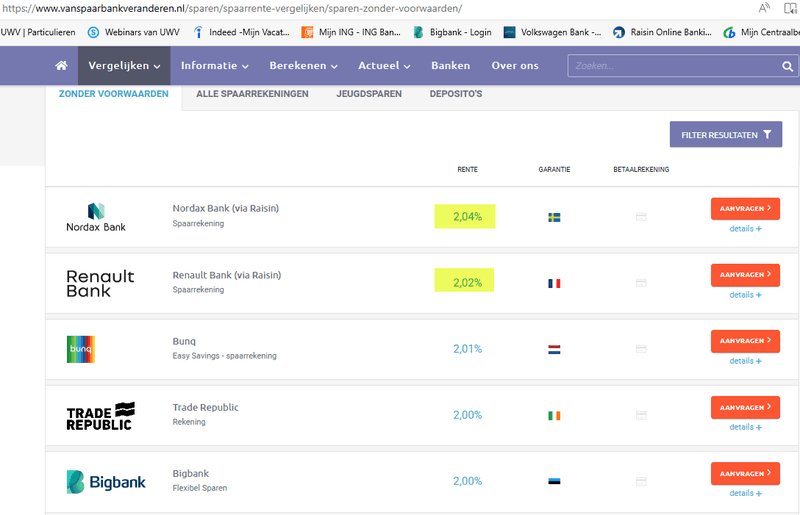Click the betaalrekening card icon for Bunq
Screen dimensions: 800x515
point(641,349)
